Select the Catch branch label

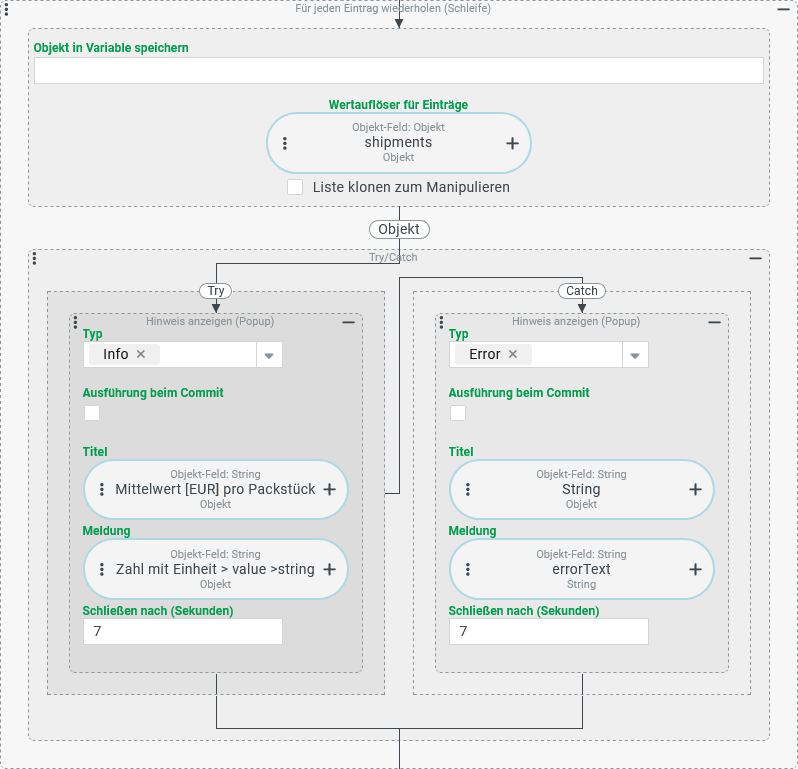pos(582,291)
